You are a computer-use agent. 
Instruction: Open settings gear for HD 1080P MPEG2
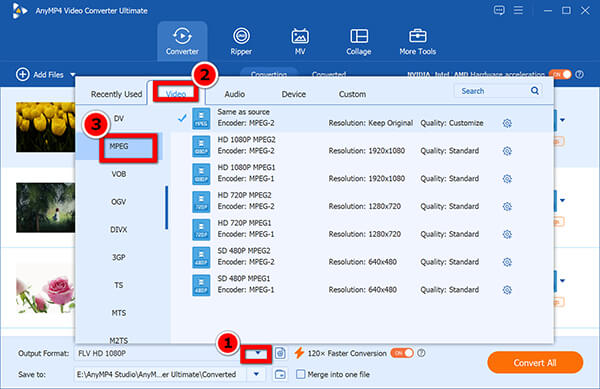(507, 151)
